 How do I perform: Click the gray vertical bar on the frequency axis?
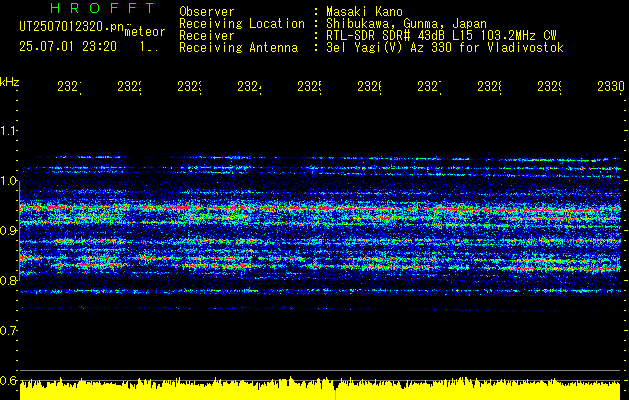pyautogui.click(x=20, y=229)
